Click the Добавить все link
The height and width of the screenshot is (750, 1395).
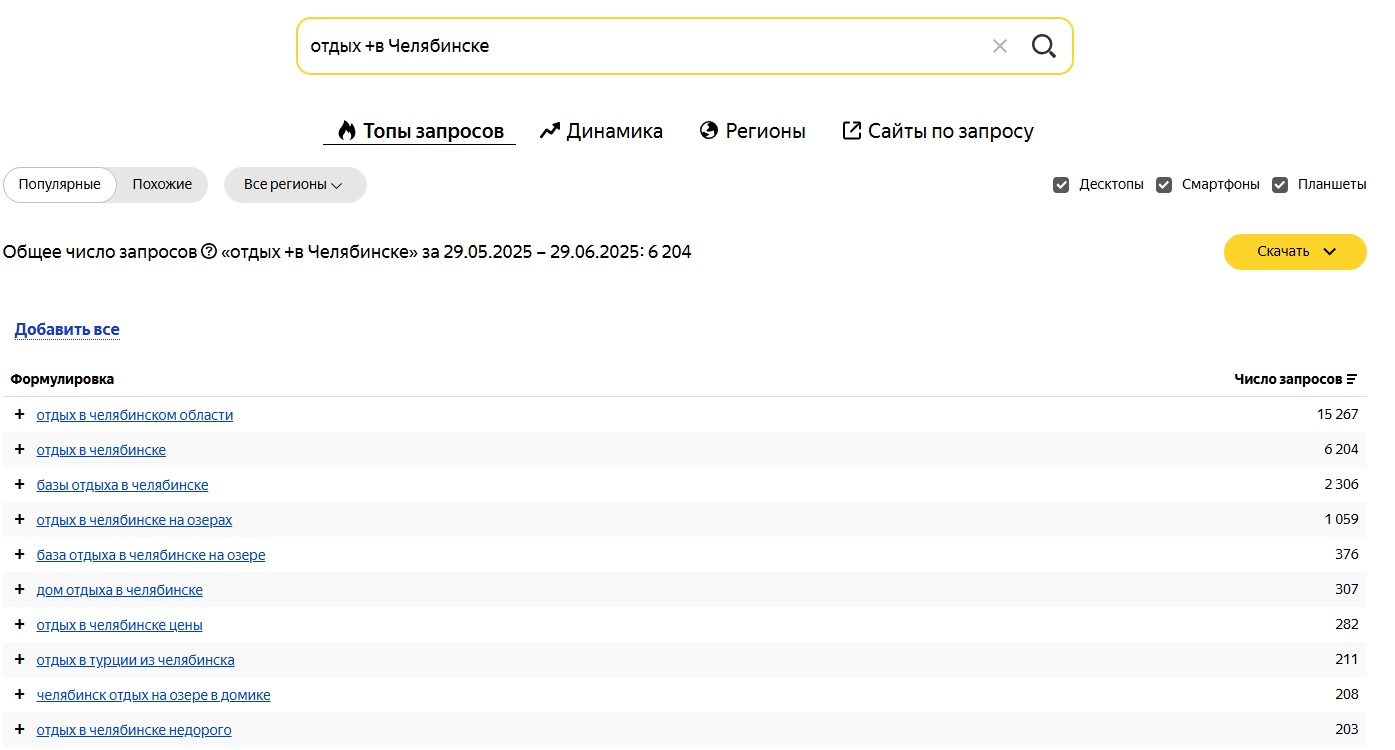(67, 330)
